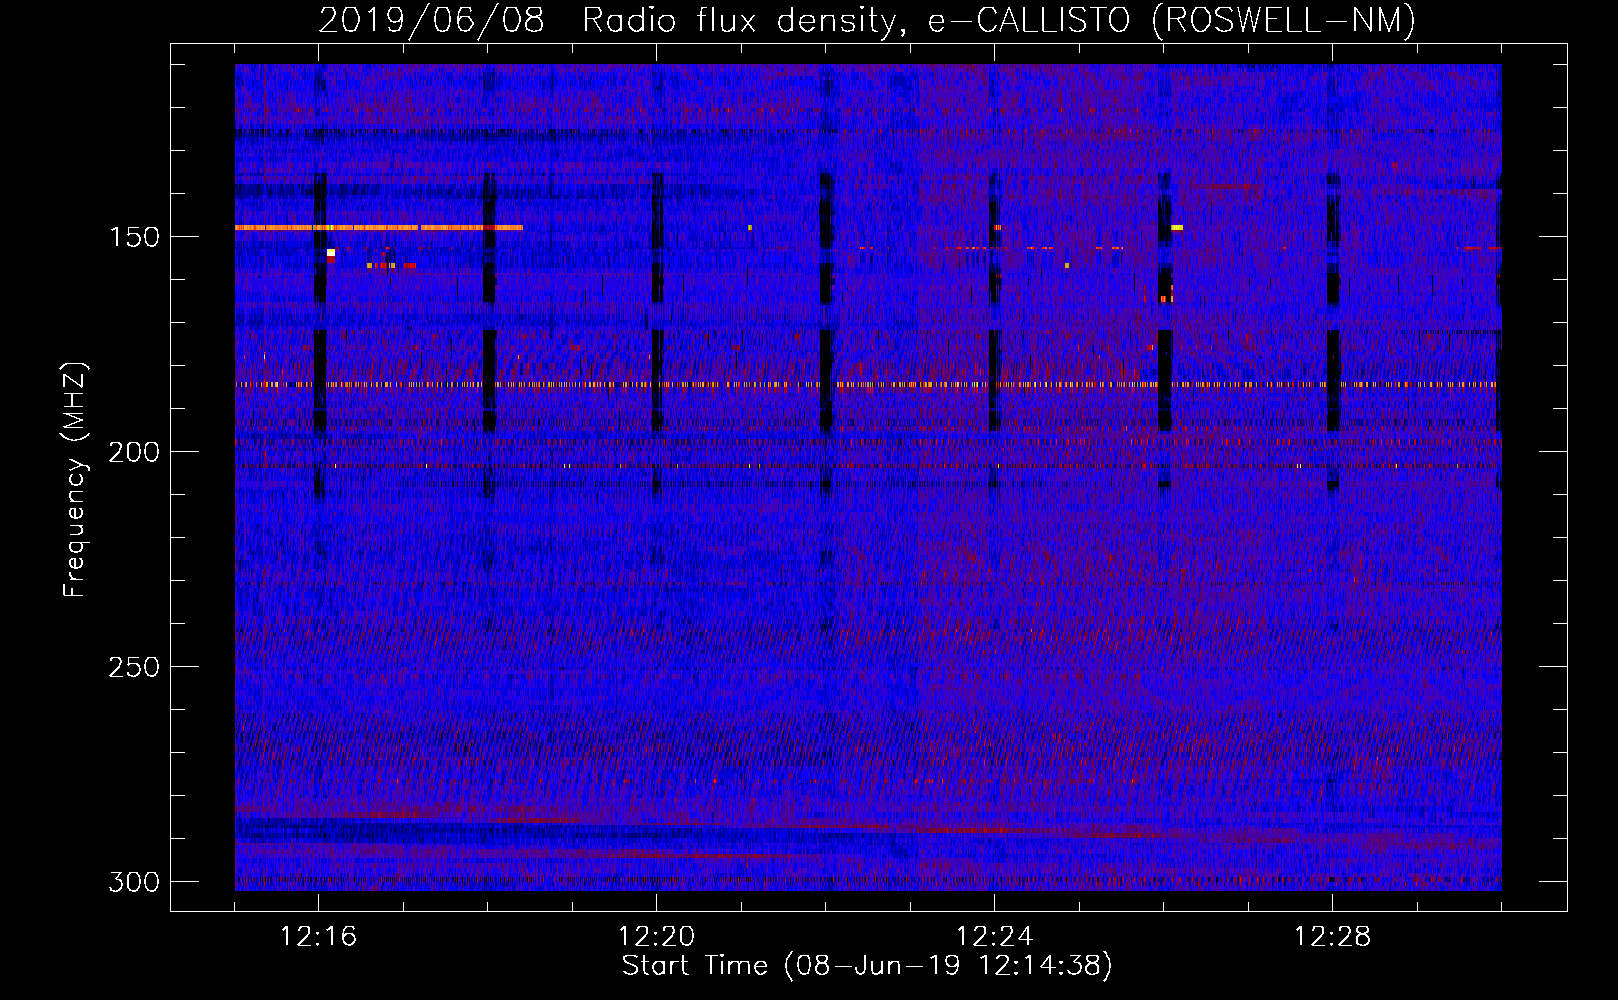
Task: Click the 250 frequency tick label
Action: 134,667
